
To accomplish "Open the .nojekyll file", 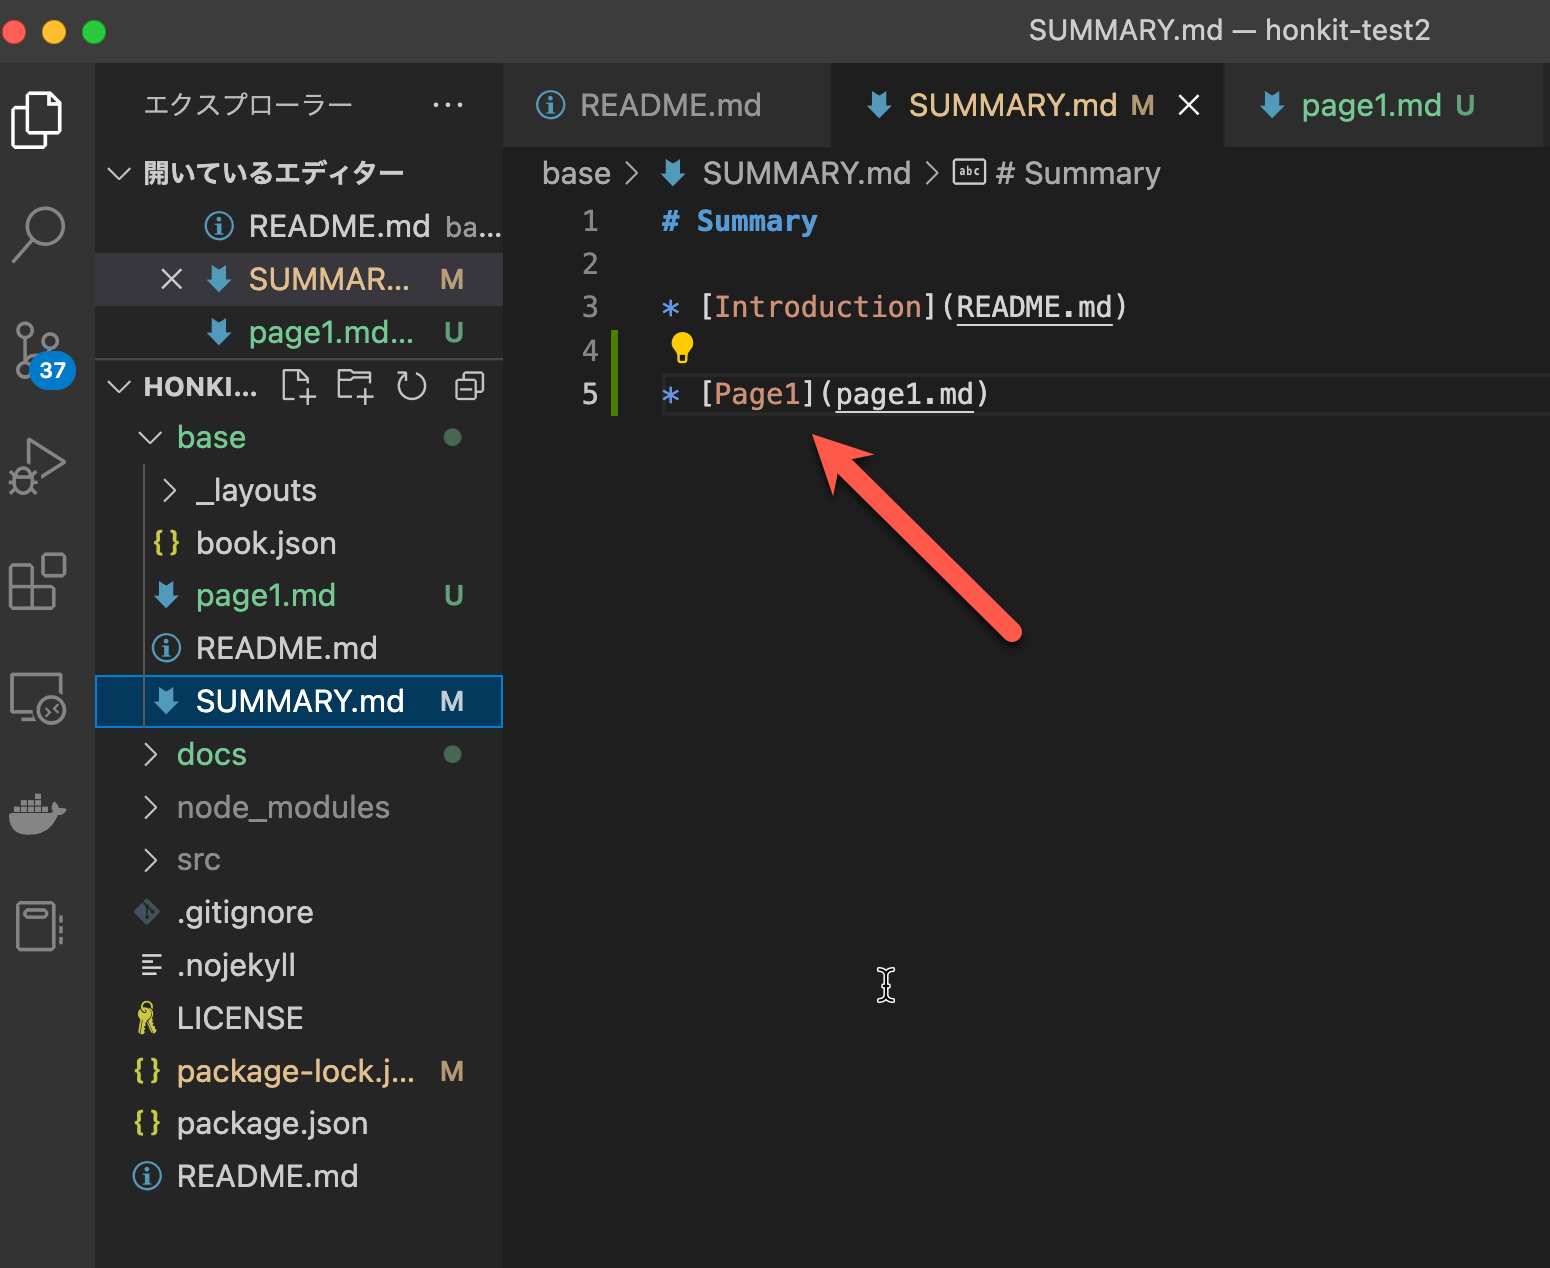I will pos(299,965).
